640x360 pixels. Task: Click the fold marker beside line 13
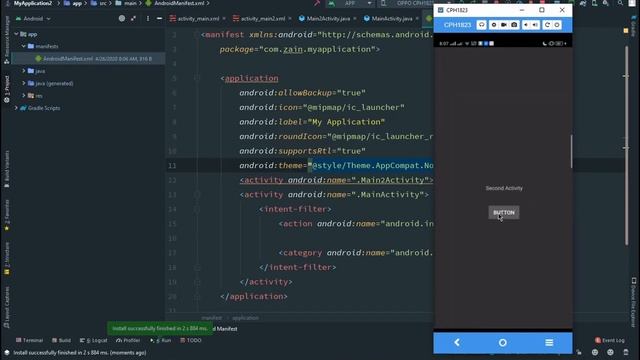tap(197, 195)
